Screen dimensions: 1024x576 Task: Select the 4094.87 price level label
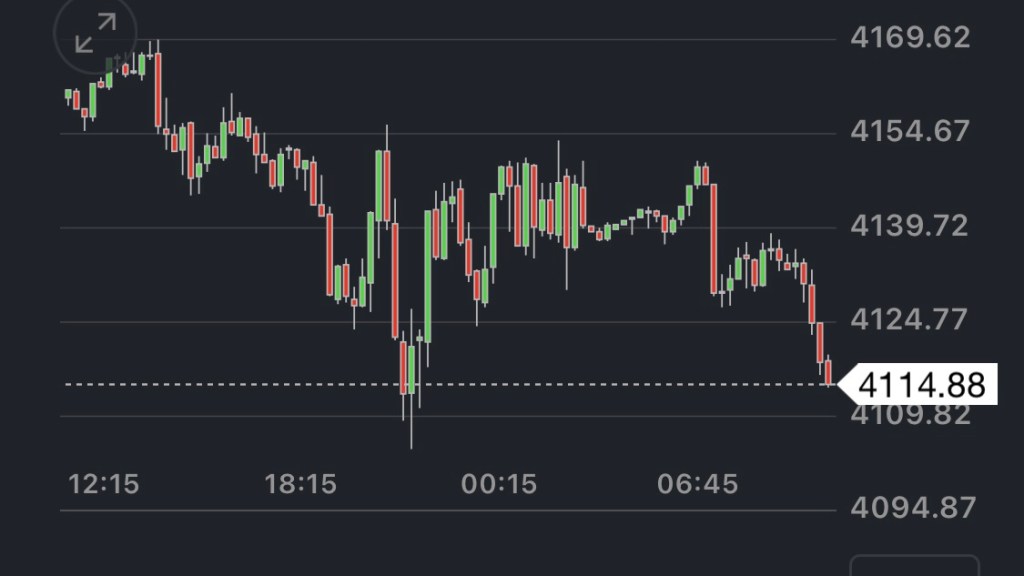tap(909, 508)
